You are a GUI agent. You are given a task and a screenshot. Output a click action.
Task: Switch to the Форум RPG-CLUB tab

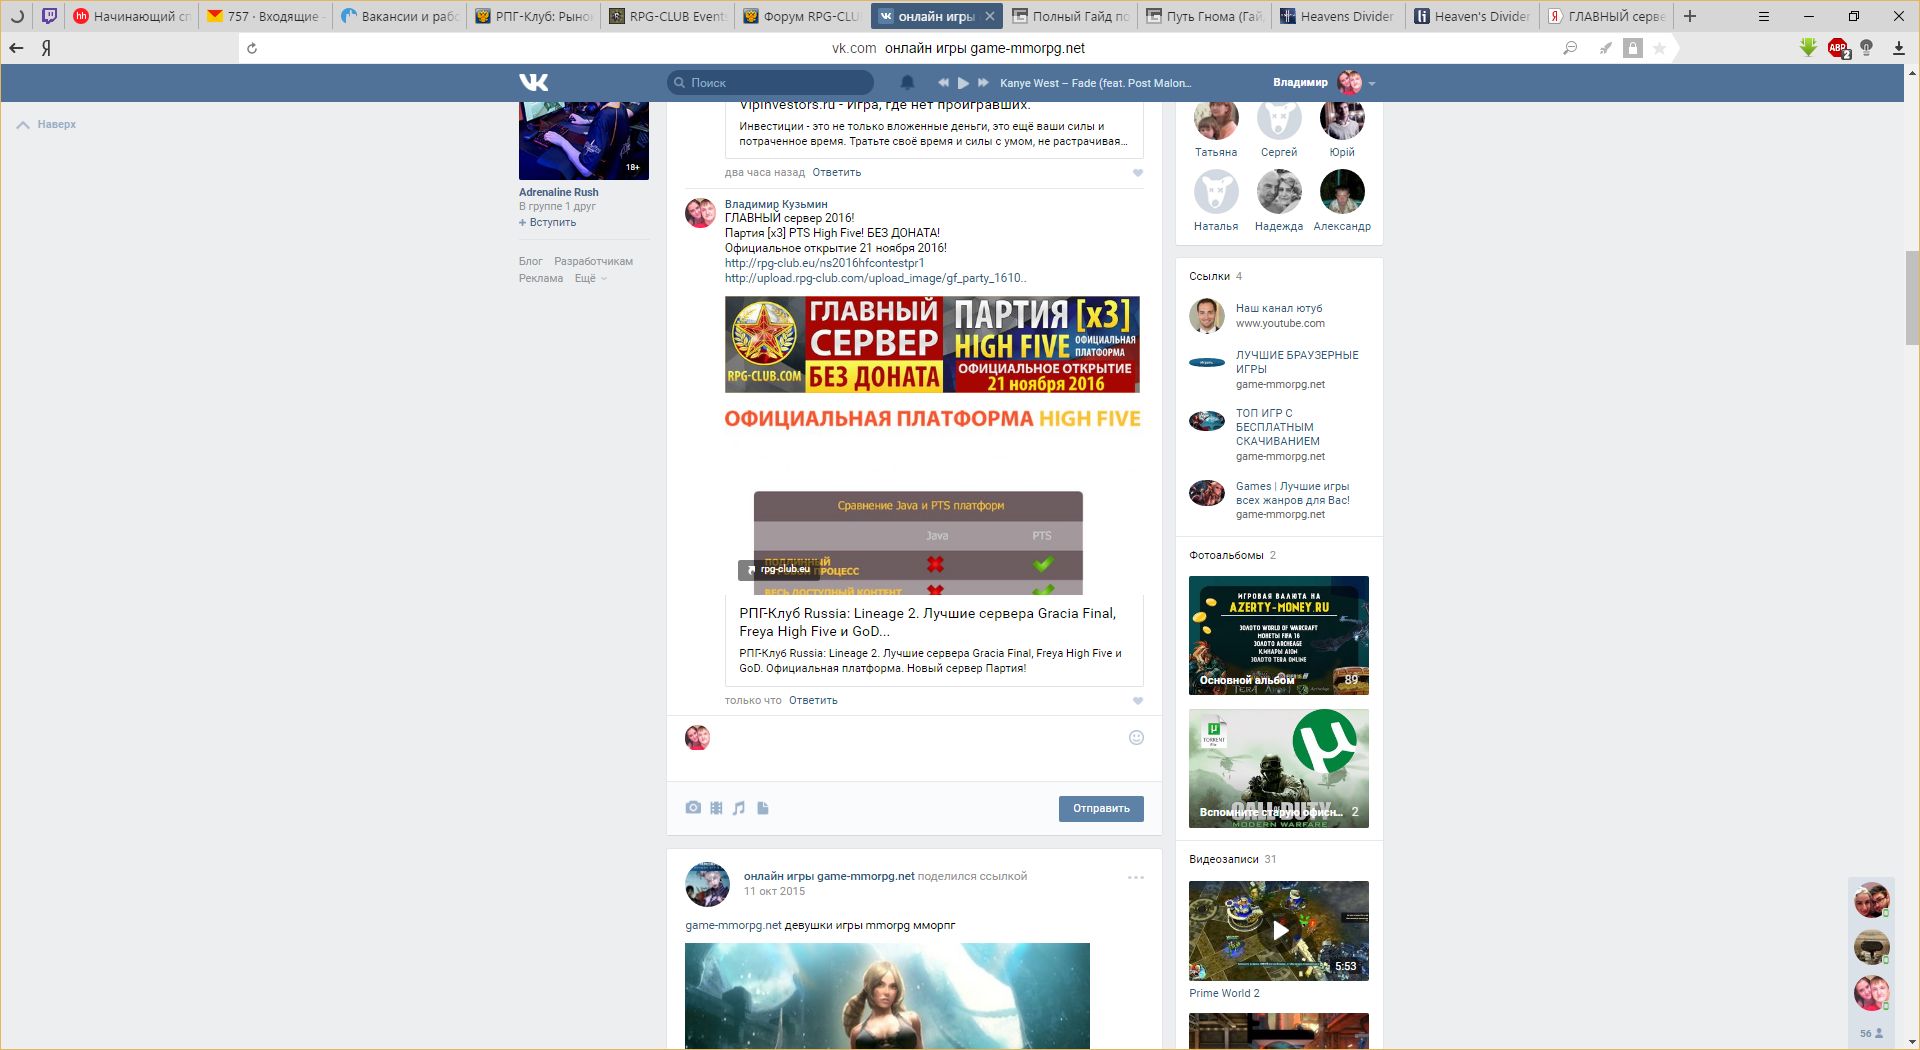pyautogui.click(x=802, y=16)
